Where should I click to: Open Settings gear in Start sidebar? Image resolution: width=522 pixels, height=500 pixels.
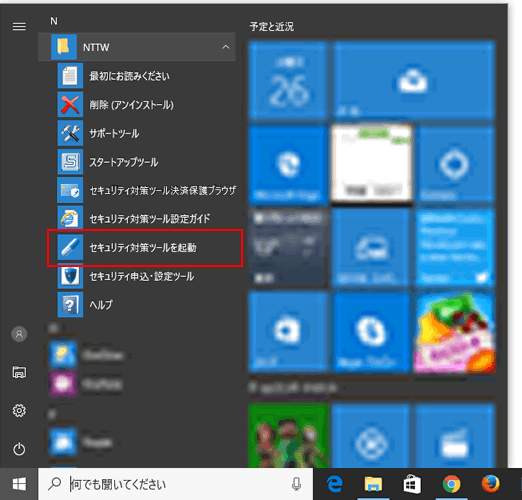[x=19, y=410]
